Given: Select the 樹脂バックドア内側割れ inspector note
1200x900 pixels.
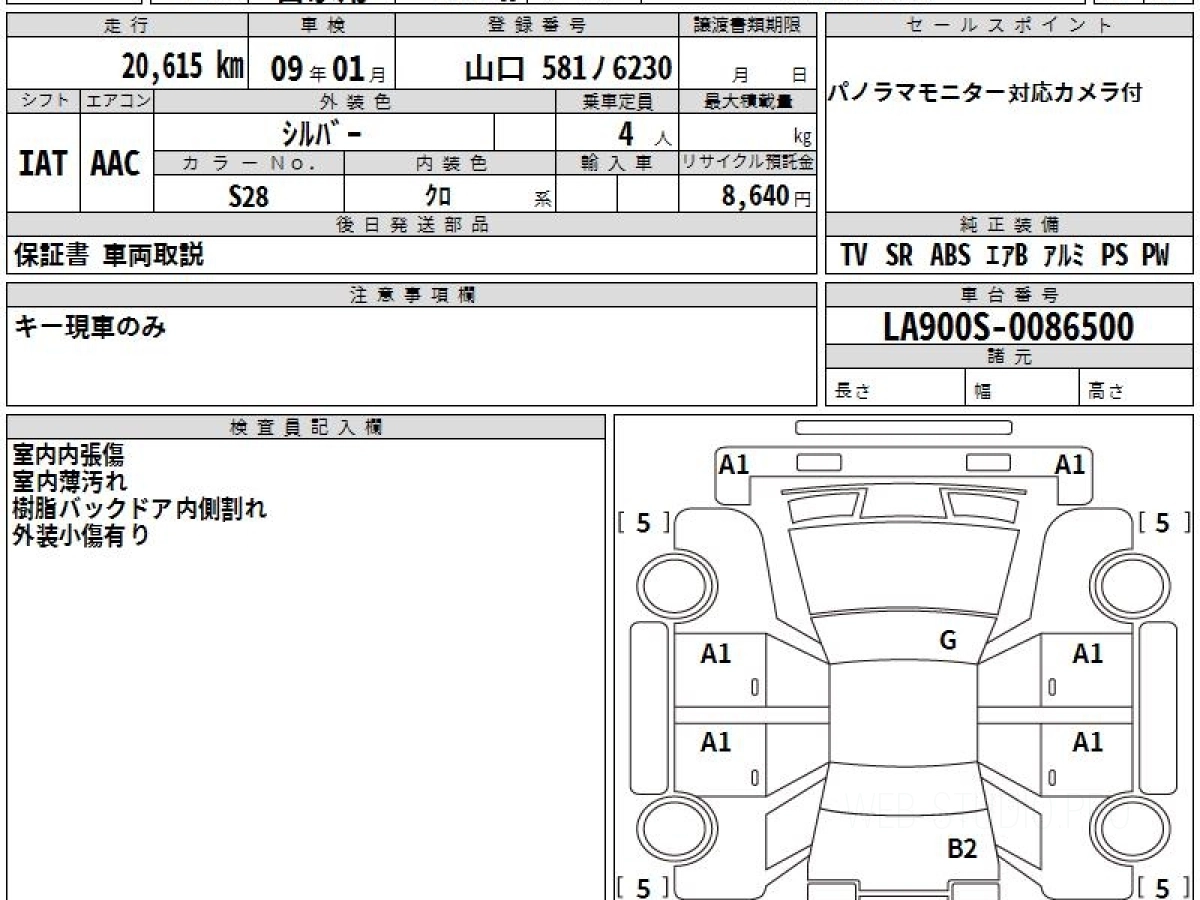Looking at the screenshot, I should 140,508.
